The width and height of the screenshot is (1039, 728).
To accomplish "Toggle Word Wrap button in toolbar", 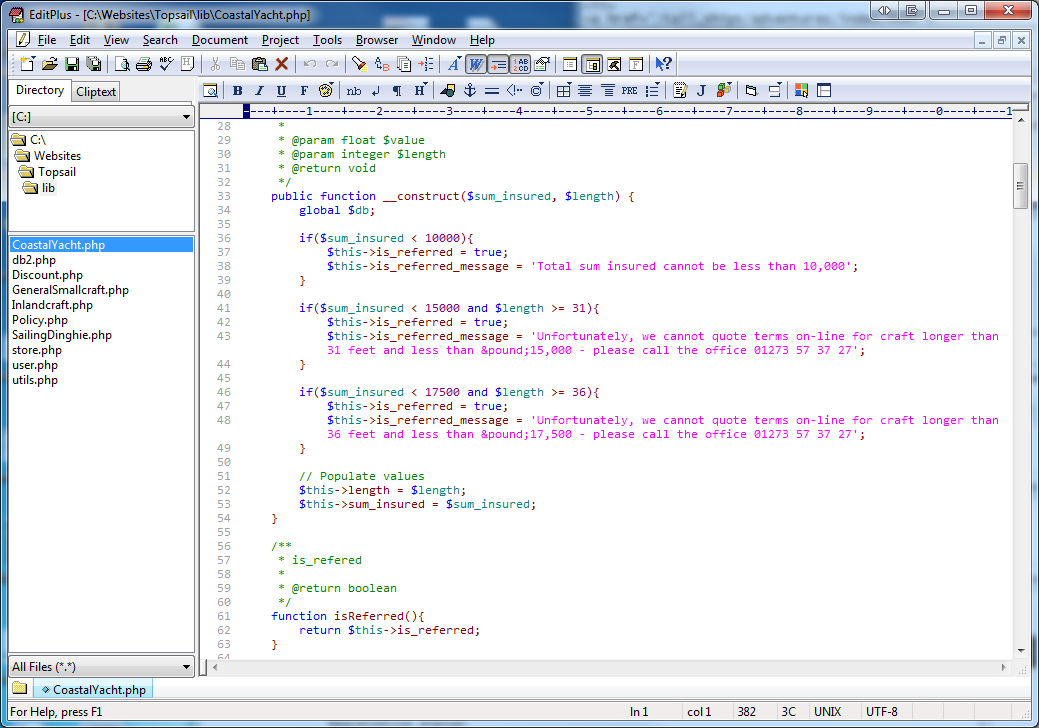I will [x=476, y=64].
